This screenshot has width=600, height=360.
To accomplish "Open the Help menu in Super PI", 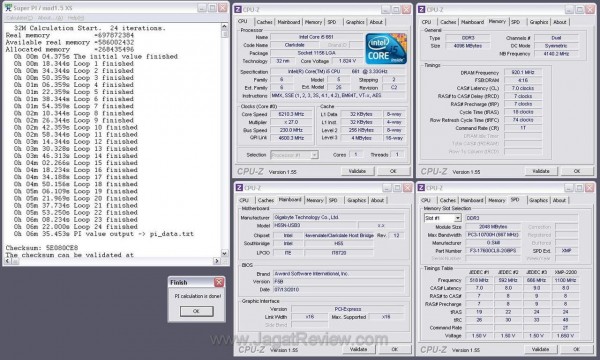I will pos(75,18).
